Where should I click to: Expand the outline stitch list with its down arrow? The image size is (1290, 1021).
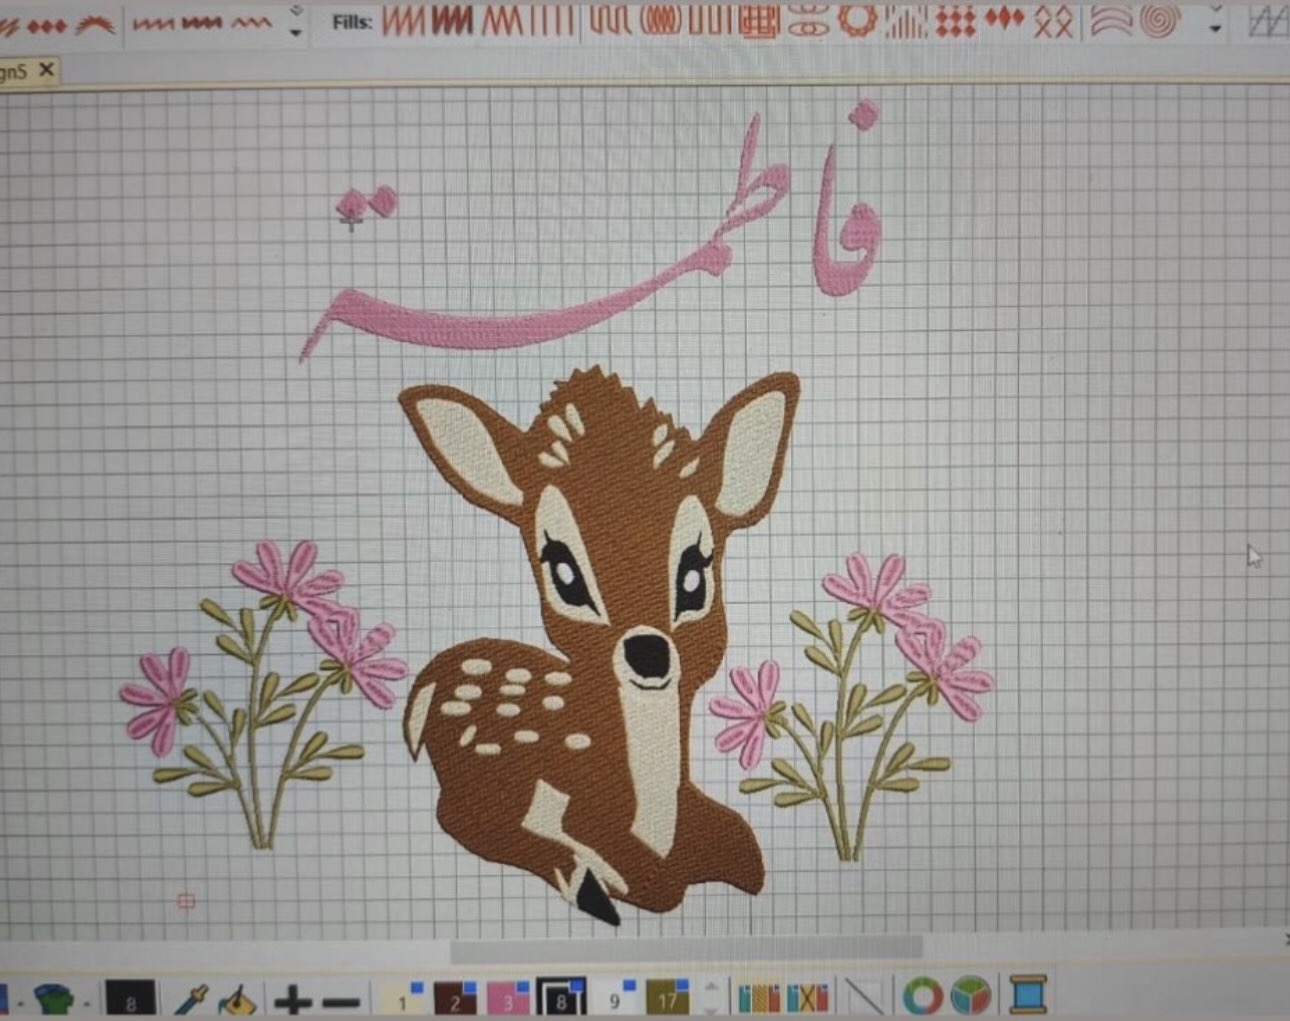(296, 33)
